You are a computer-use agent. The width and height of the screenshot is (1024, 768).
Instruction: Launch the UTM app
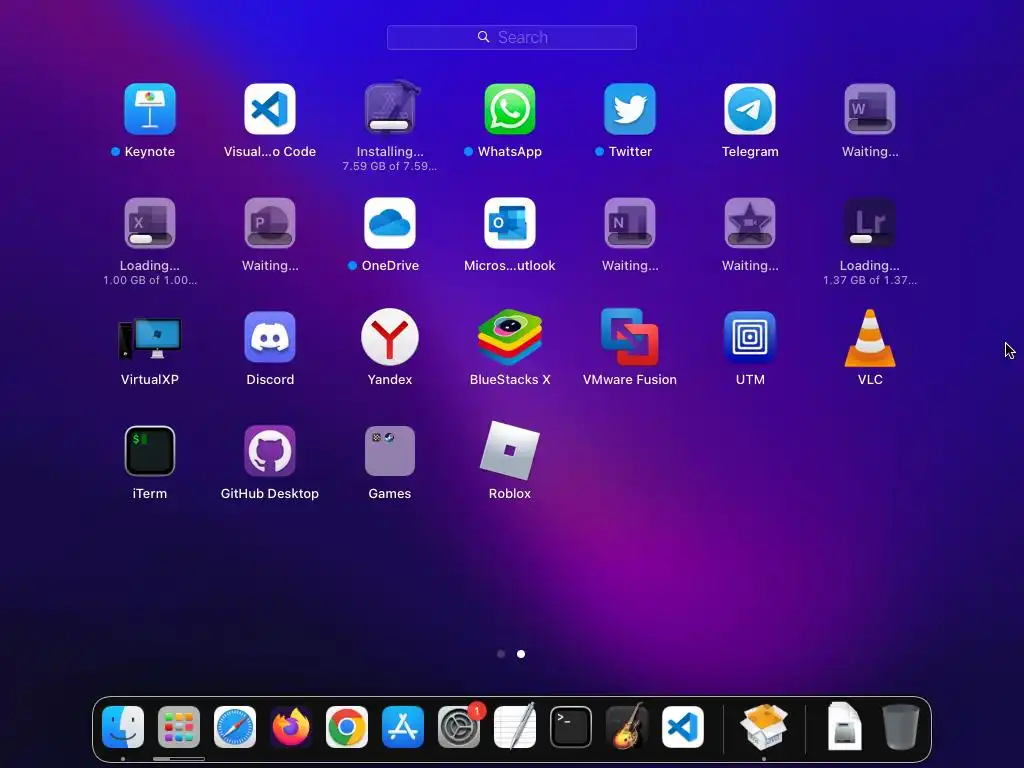click(750, 337)
